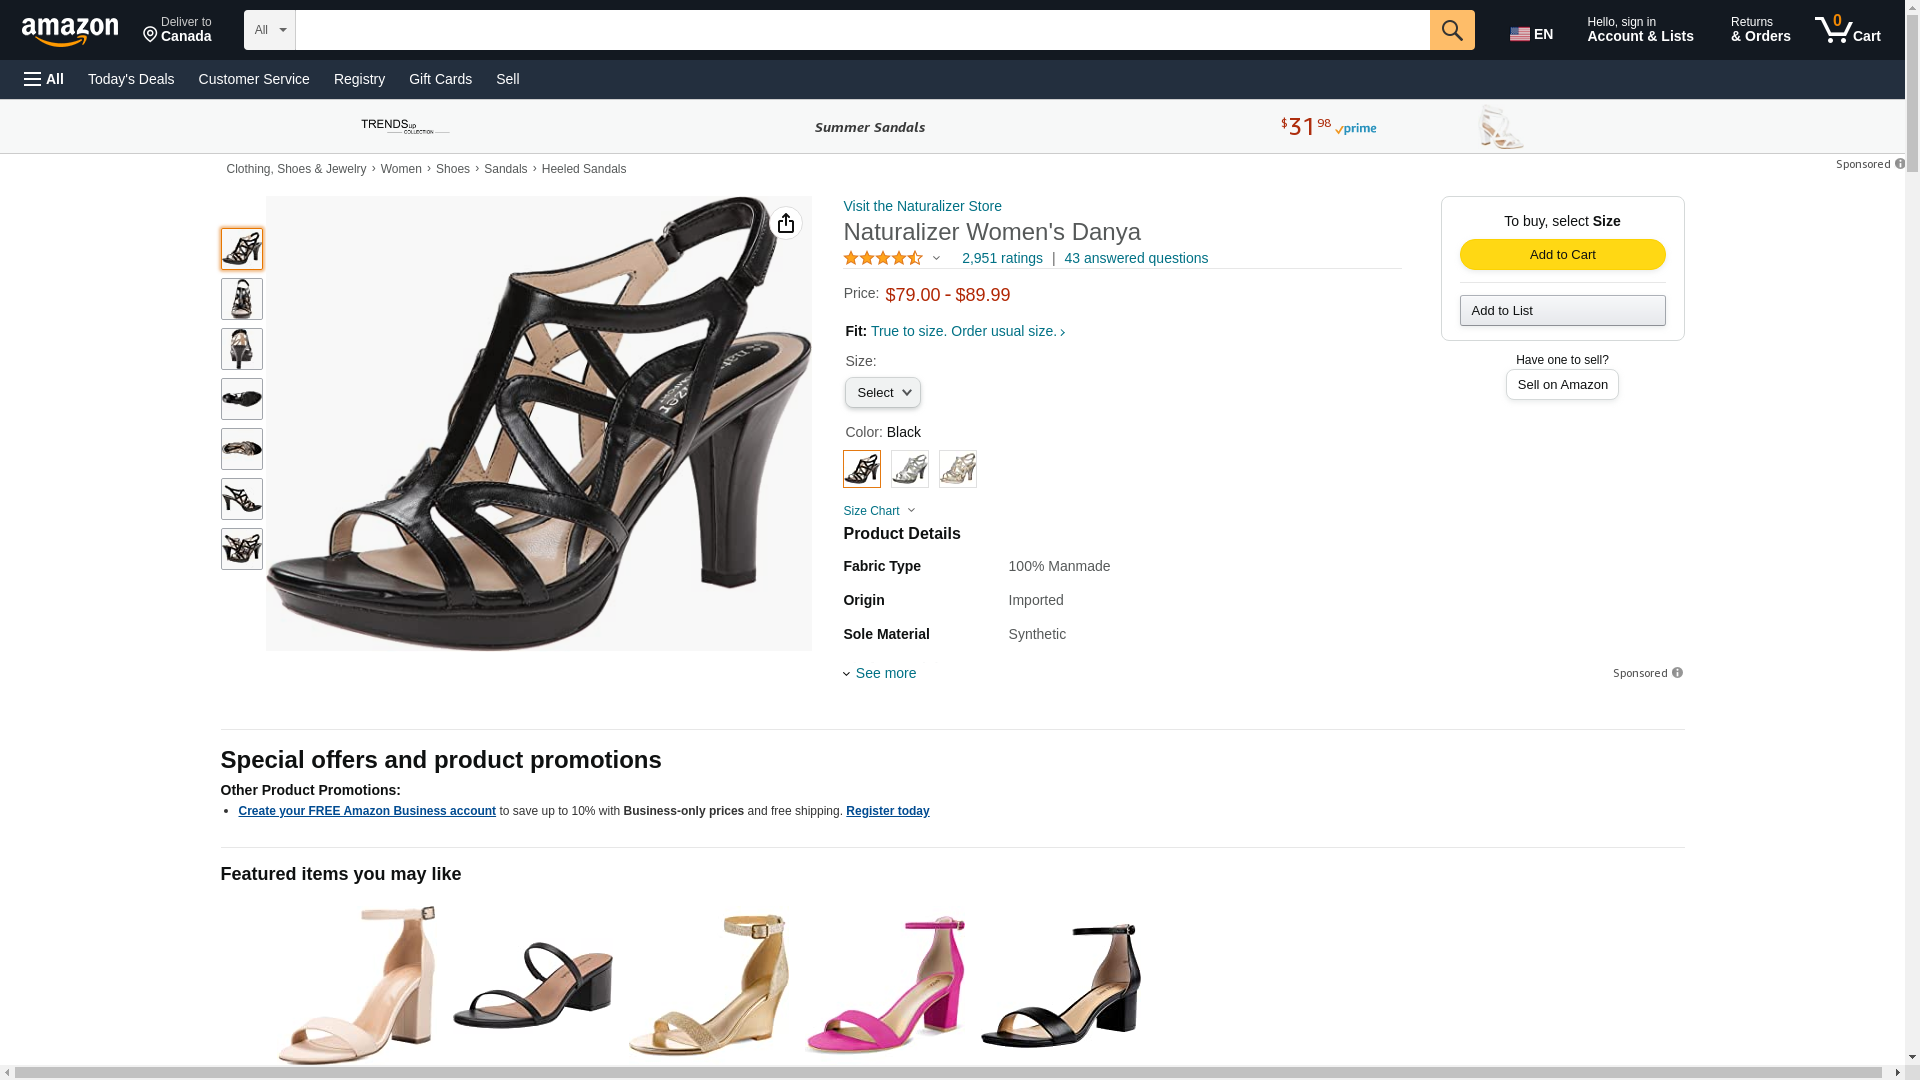Choose the silver color sandal swatch
Image resolution: width=1920 pixels, height=1080 pixels.
[x=910, y=469]
